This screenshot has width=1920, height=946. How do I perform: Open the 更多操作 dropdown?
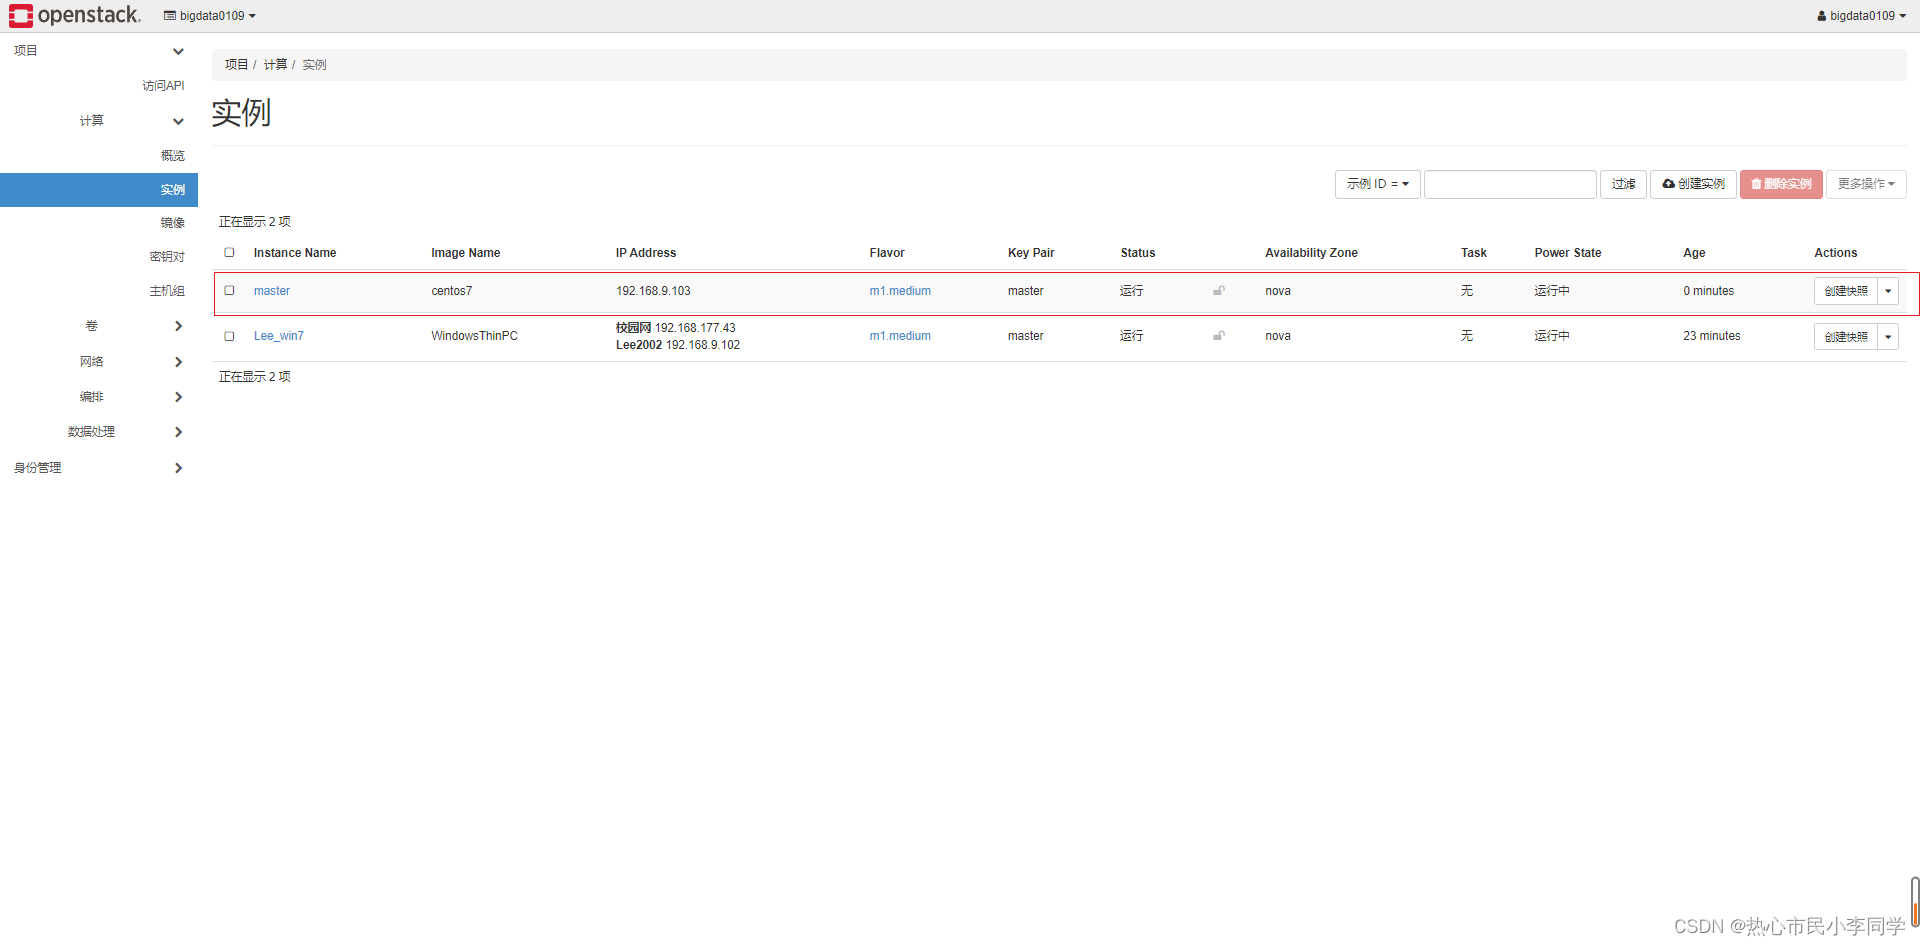[x=1866, y=184]
